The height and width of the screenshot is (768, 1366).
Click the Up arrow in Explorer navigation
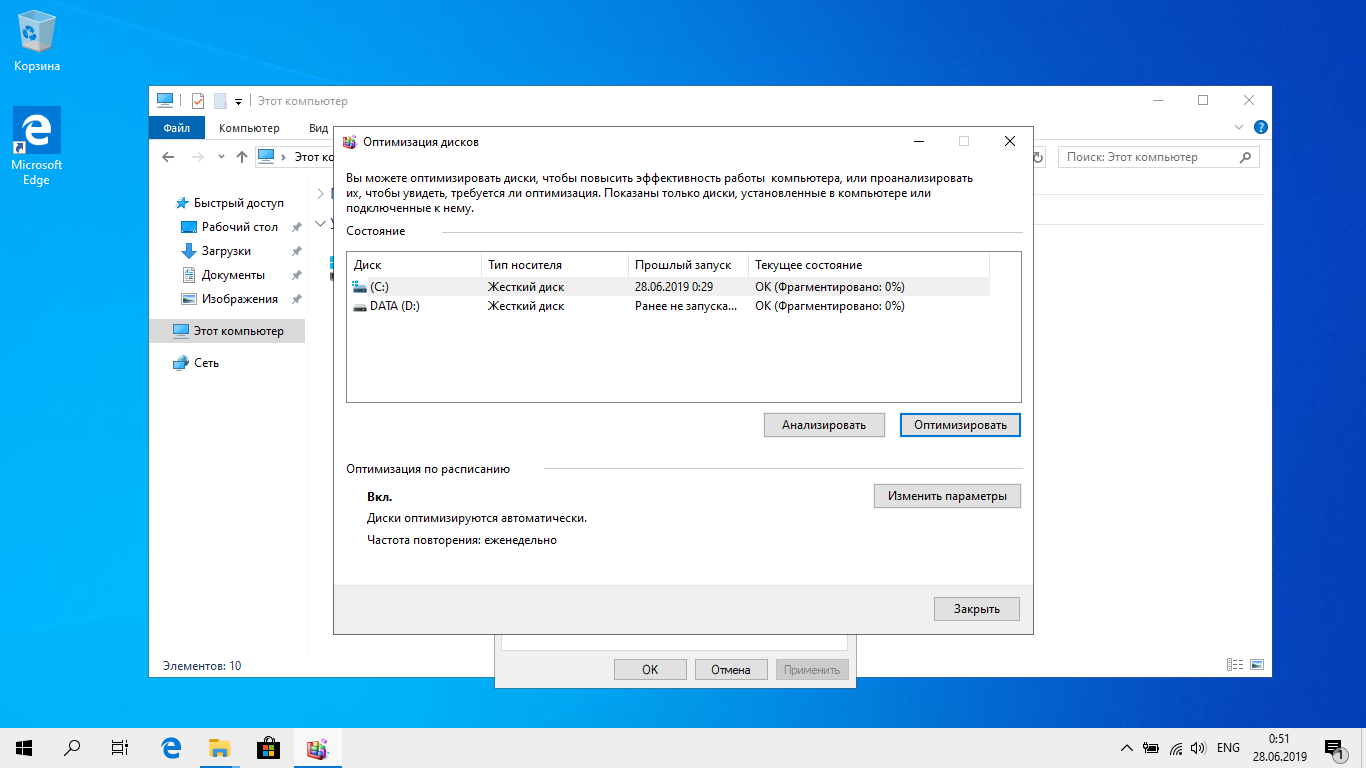[x=241, y=157]
